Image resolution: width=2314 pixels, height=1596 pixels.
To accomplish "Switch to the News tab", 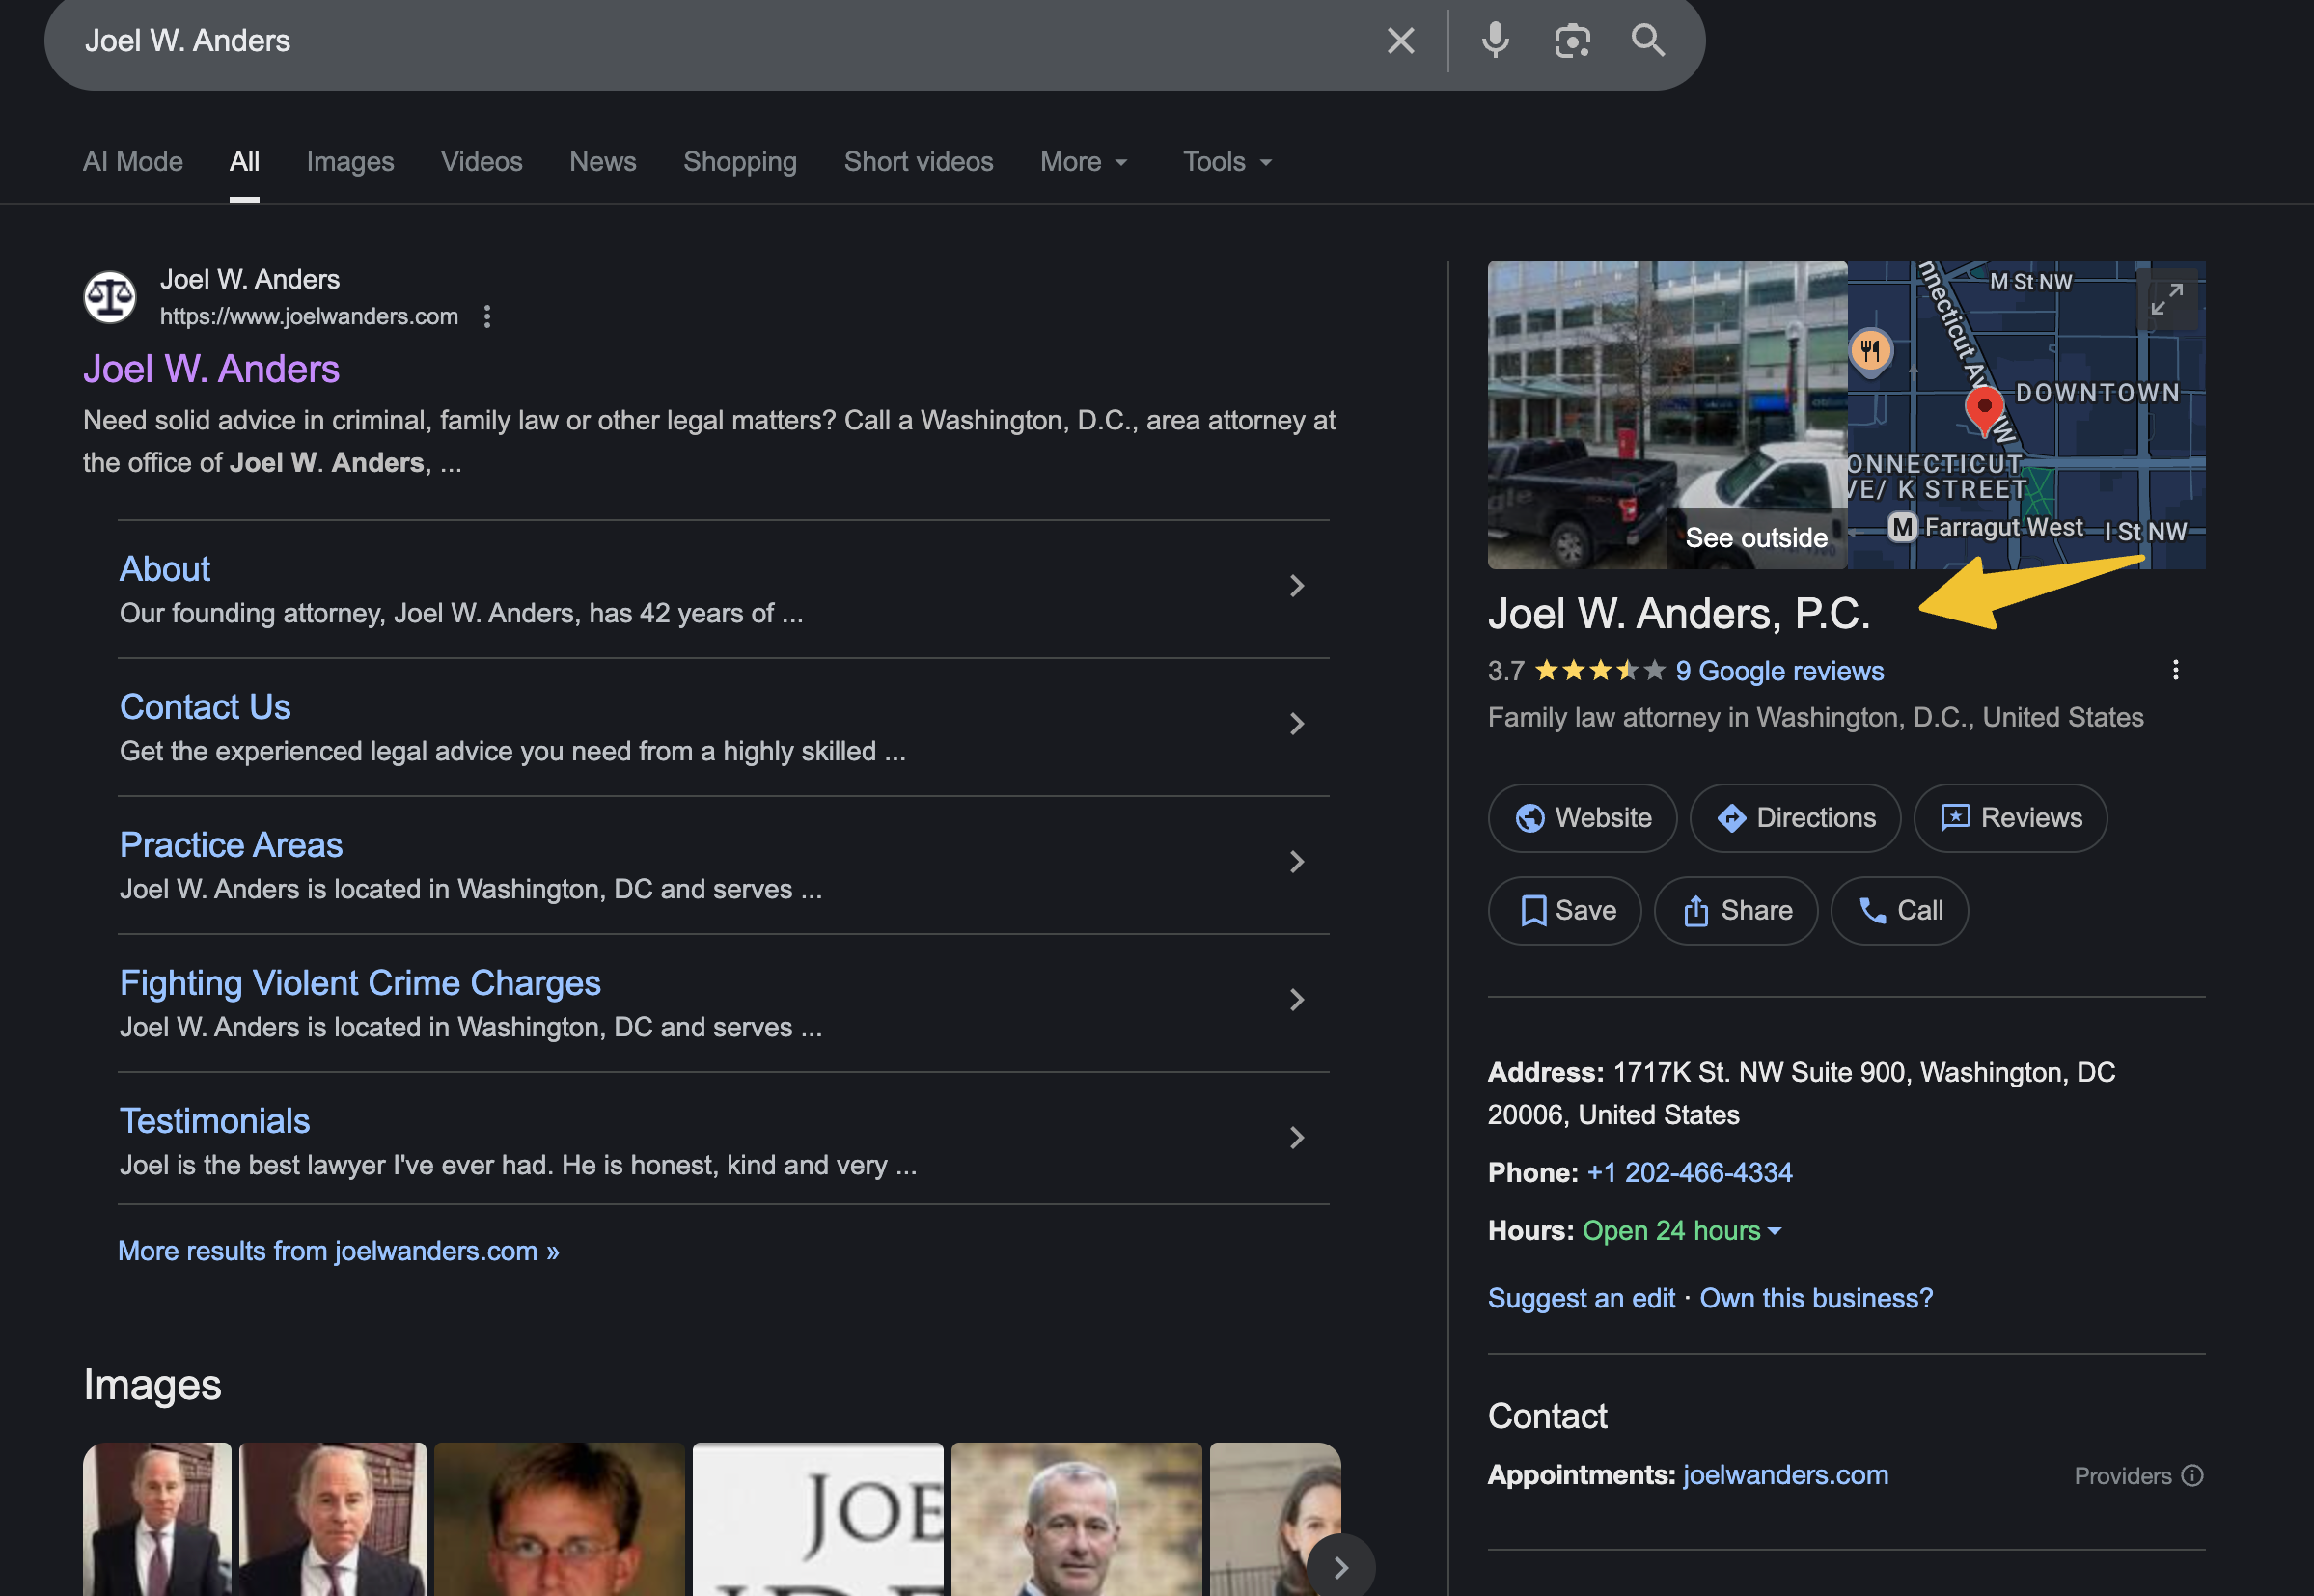I will click(602, 162).
